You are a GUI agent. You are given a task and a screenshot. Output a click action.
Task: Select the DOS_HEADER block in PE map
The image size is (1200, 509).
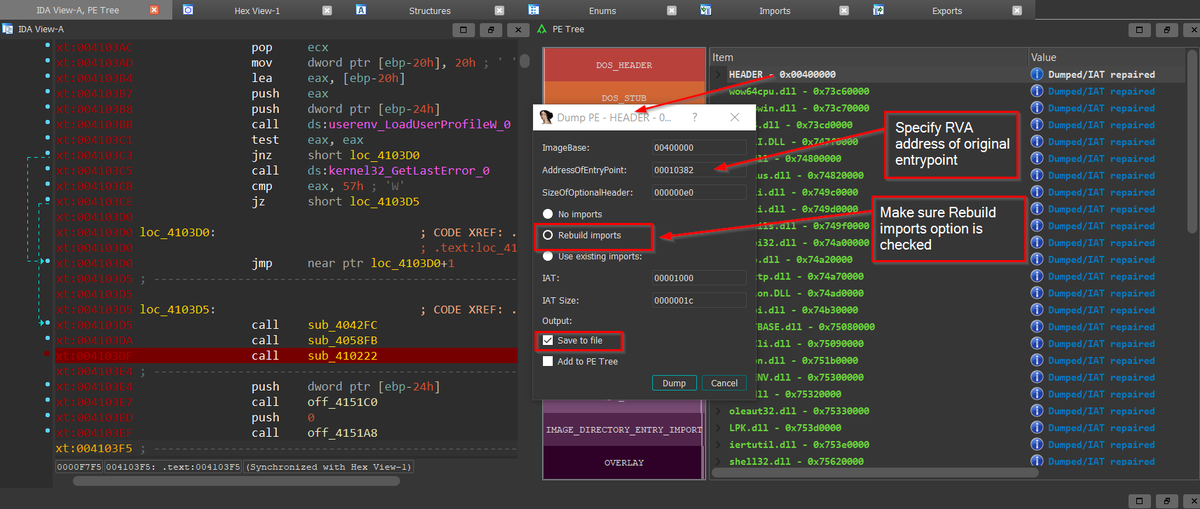click(x=624, y=65)
